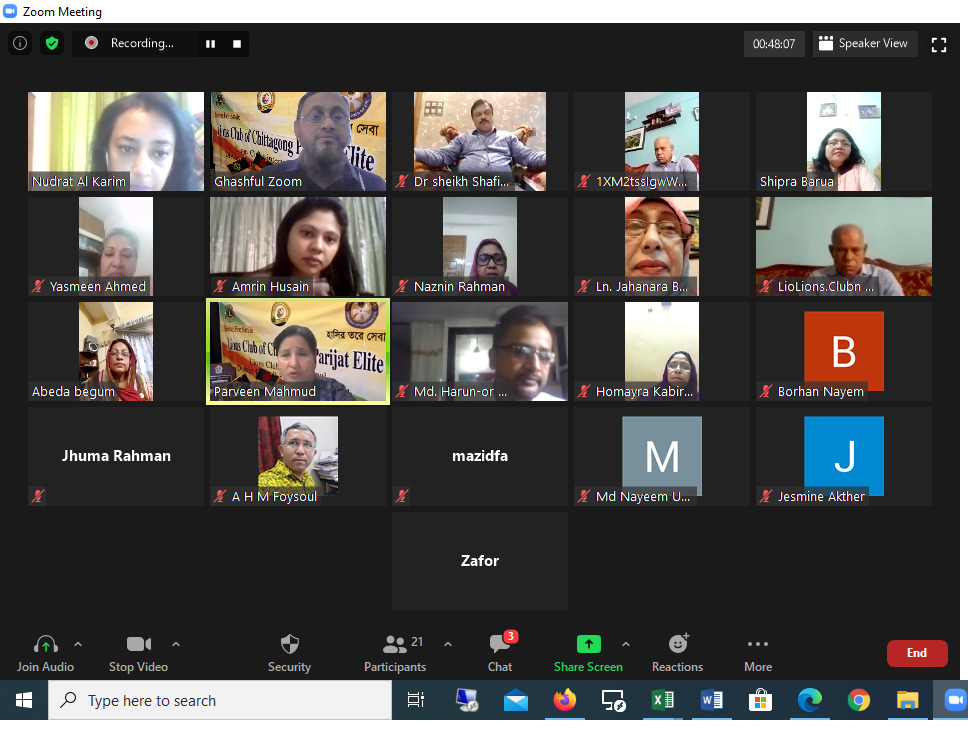Click the green encryption shield icon
This screenshot has width=968, height=729.
pos(51,43)
